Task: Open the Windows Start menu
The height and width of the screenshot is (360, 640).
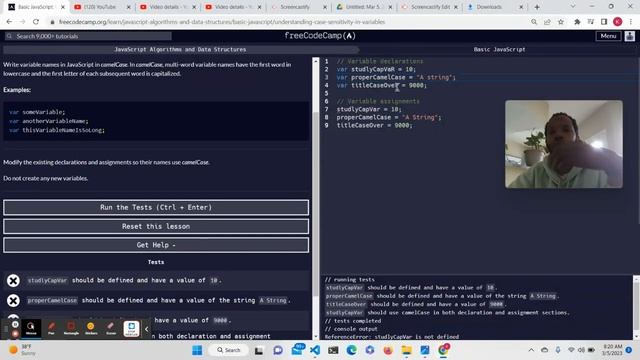Action: (197, 350)
